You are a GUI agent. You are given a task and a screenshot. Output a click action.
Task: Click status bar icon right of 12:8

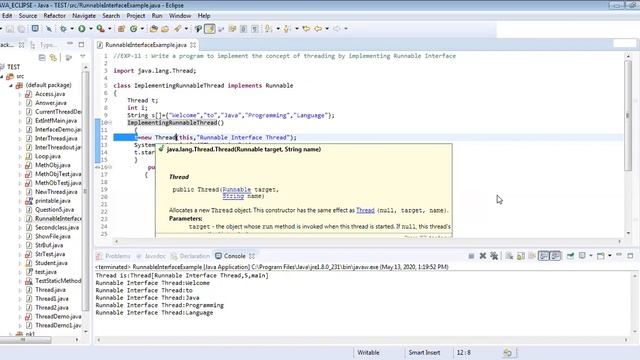507,352
